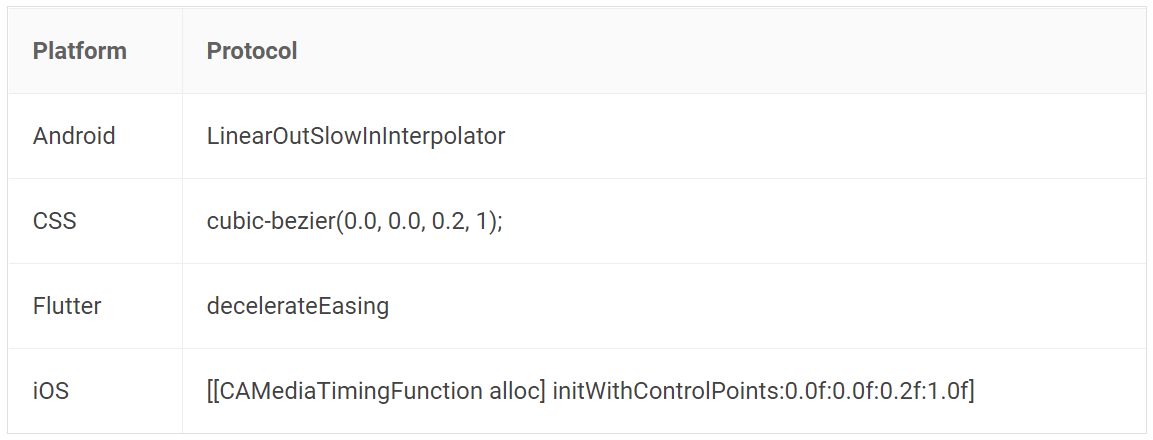Click first '0.0f' value in iOS row

tap(807, 390)
